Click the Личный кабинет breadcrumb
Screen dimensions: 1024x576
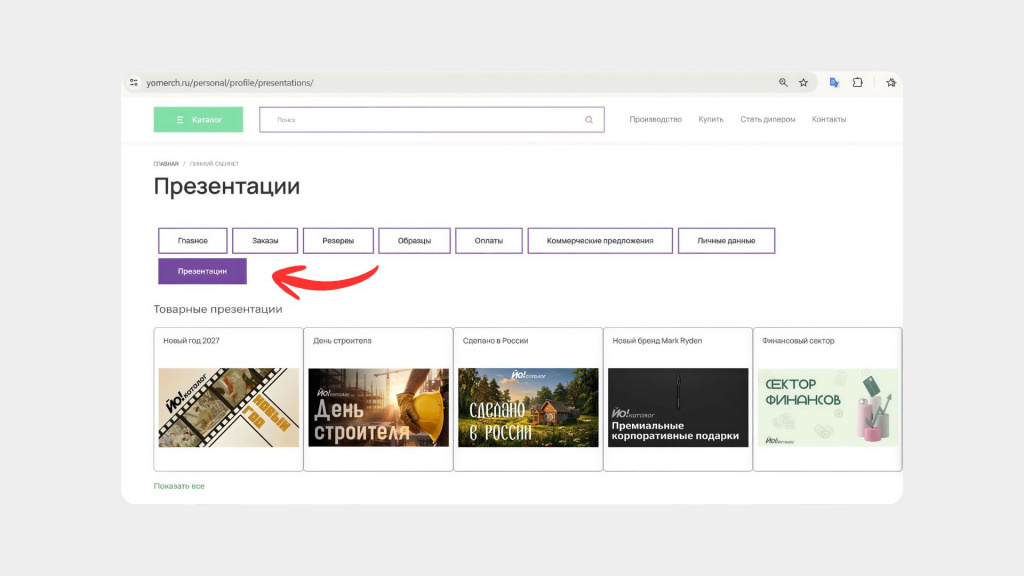[214, 164]
